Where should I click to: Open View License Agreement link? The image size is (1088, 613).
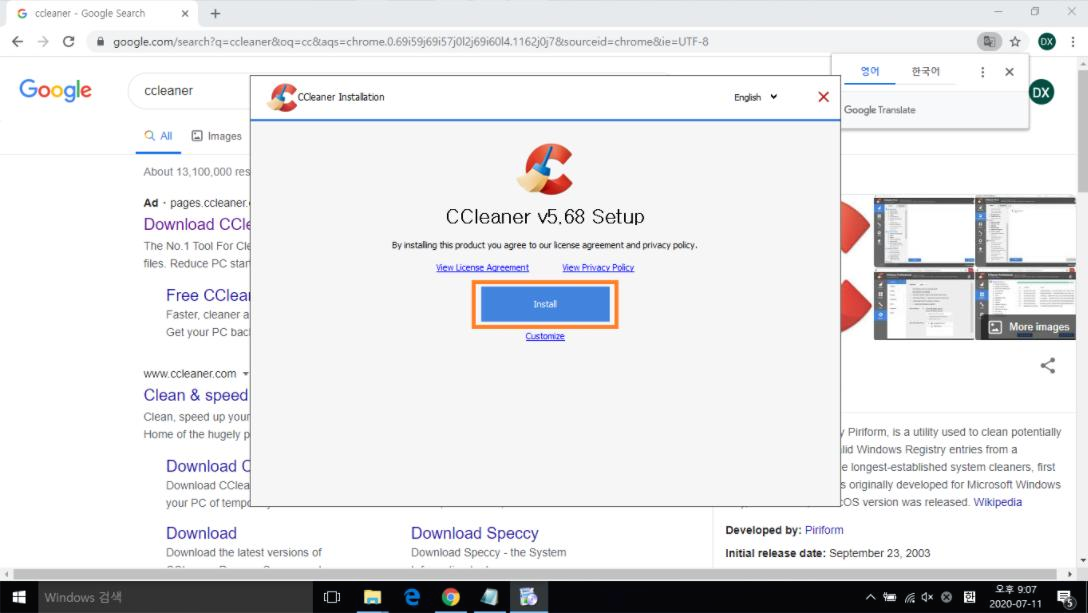point(482,267)
